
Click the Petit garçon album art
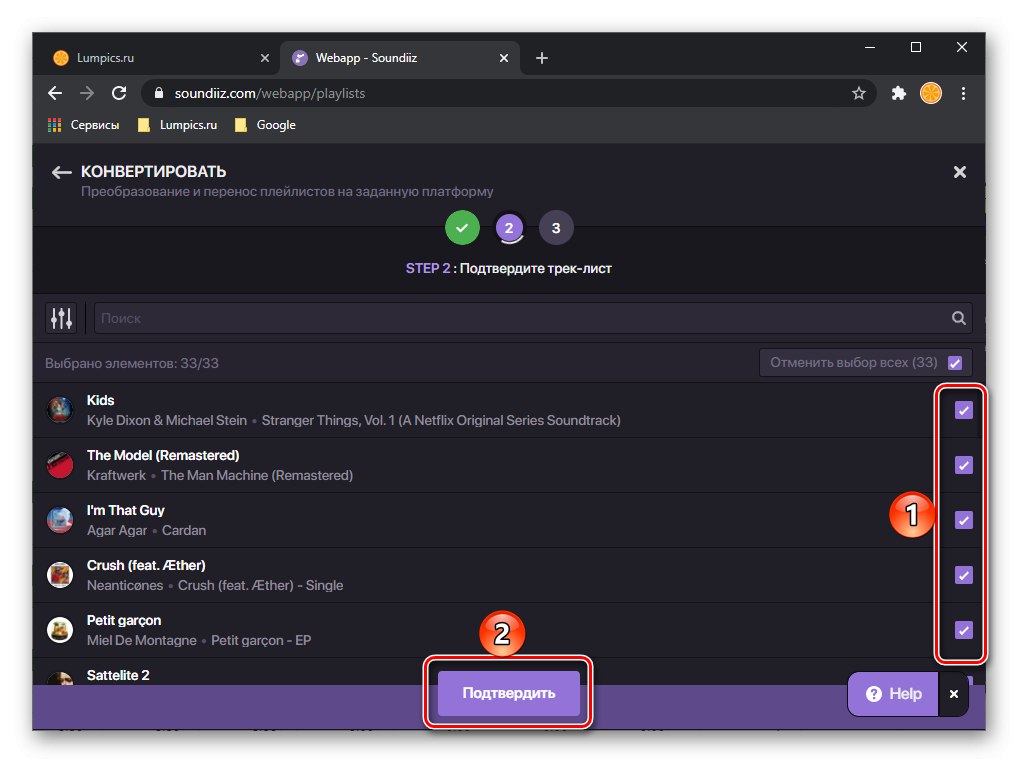click(60, 630)
